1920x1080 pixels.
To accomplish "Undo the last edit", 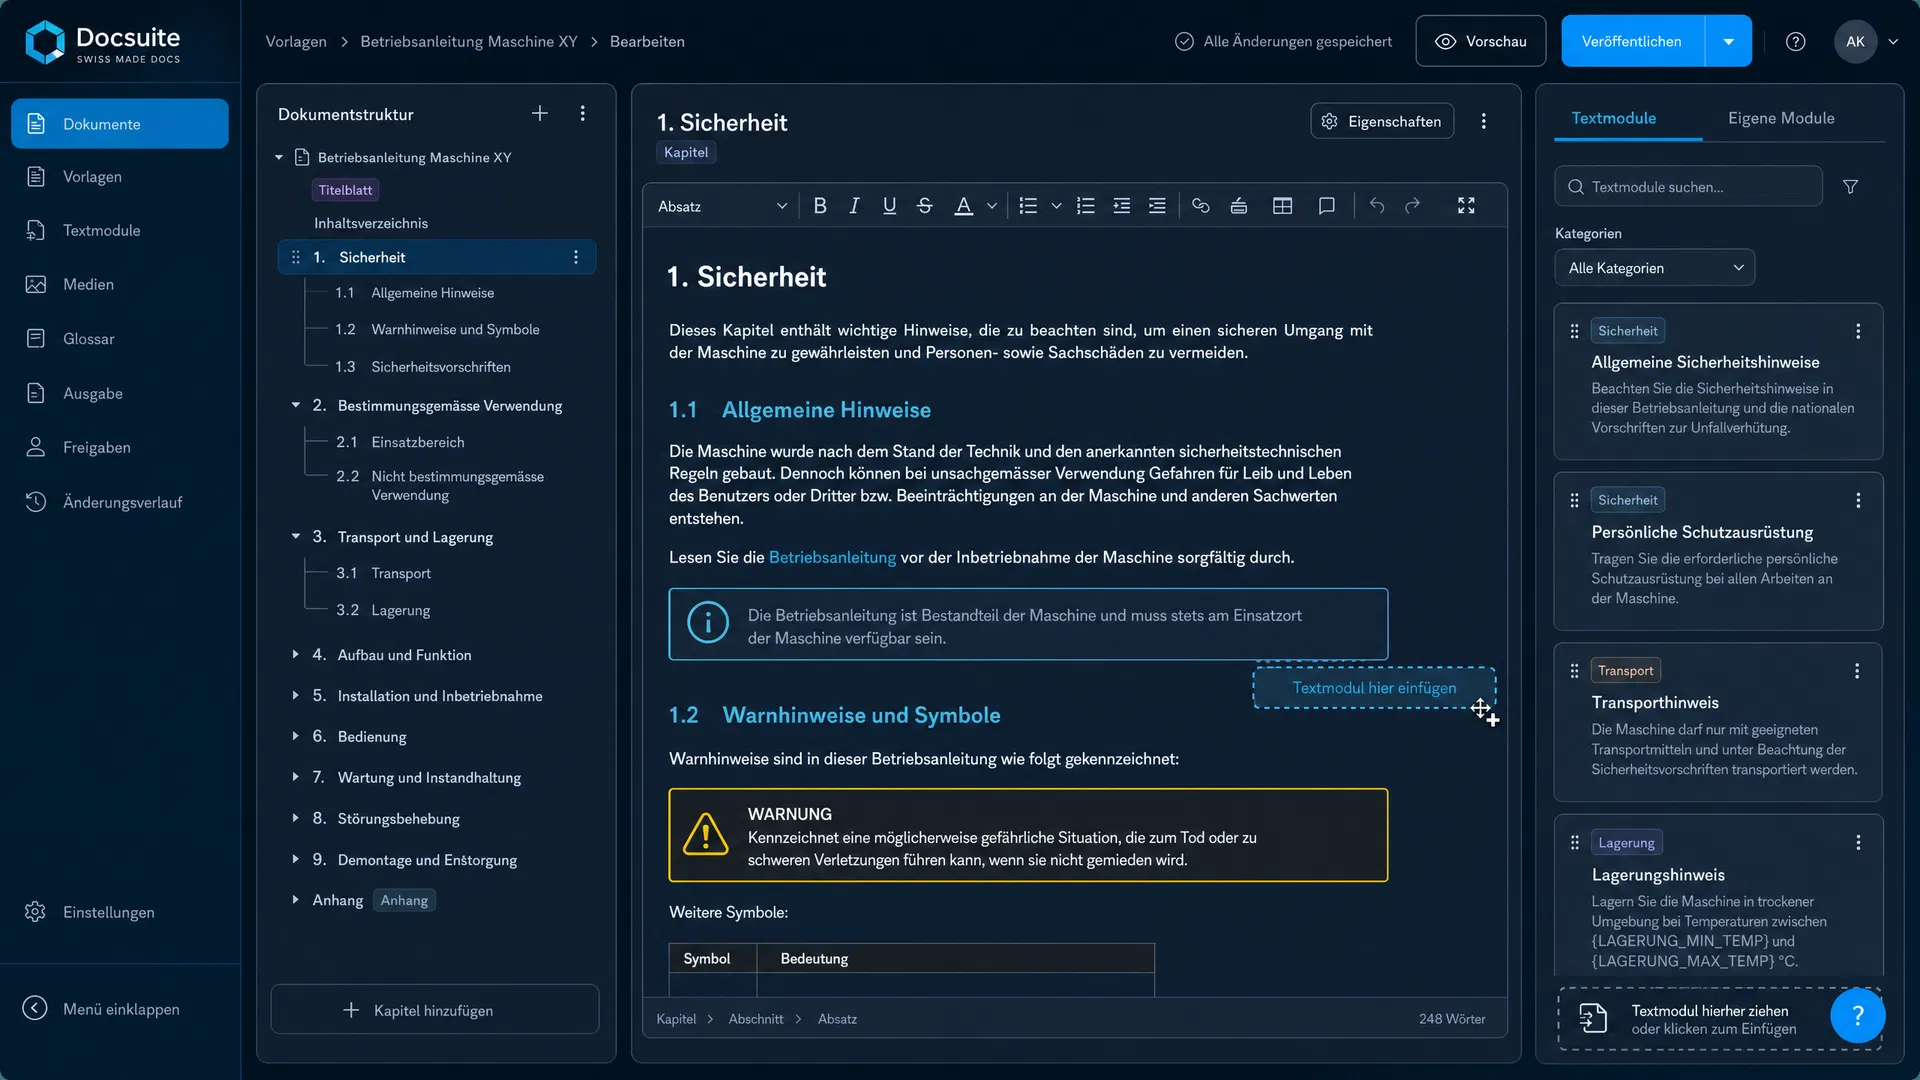I will tap(1377, 206).
